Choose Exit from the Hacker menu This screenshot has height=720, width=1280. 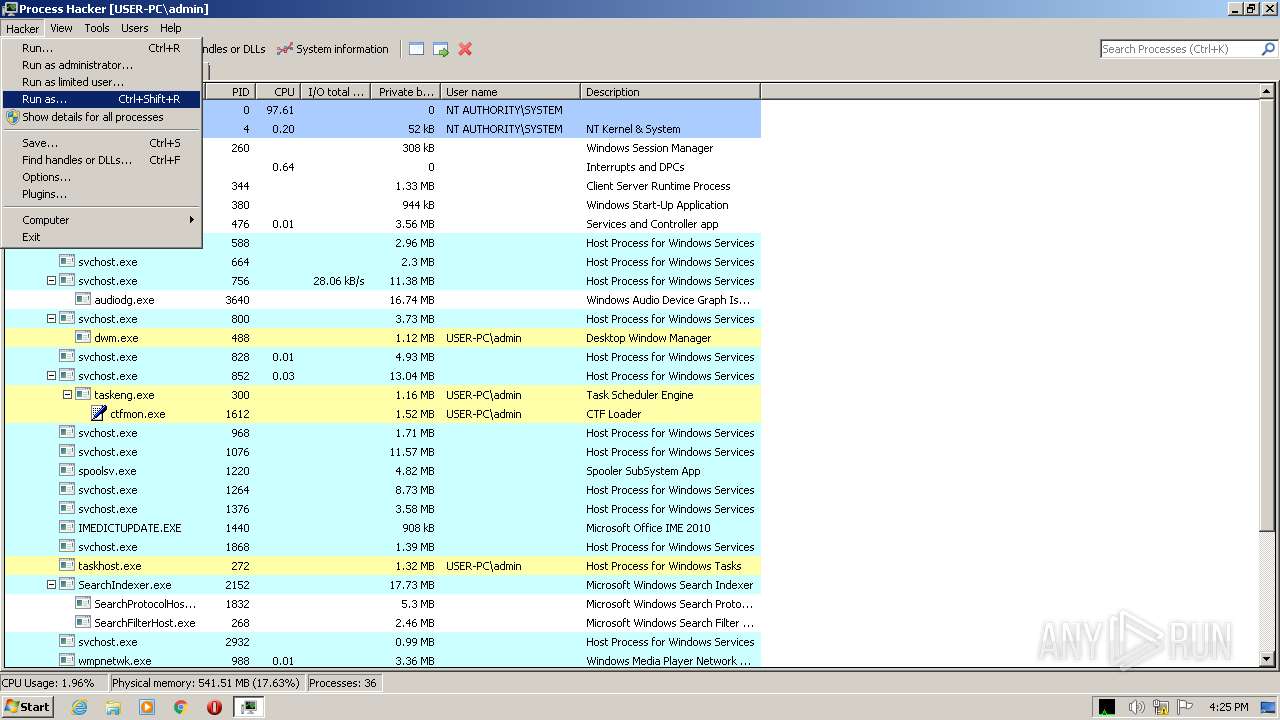point(101,237)
